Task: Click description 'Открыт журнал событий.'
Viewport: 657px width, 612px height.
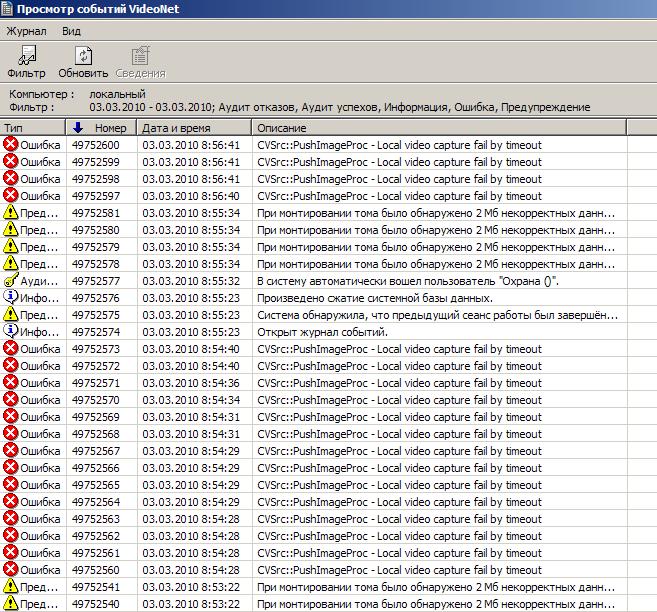Action: [x=322, y=332]
